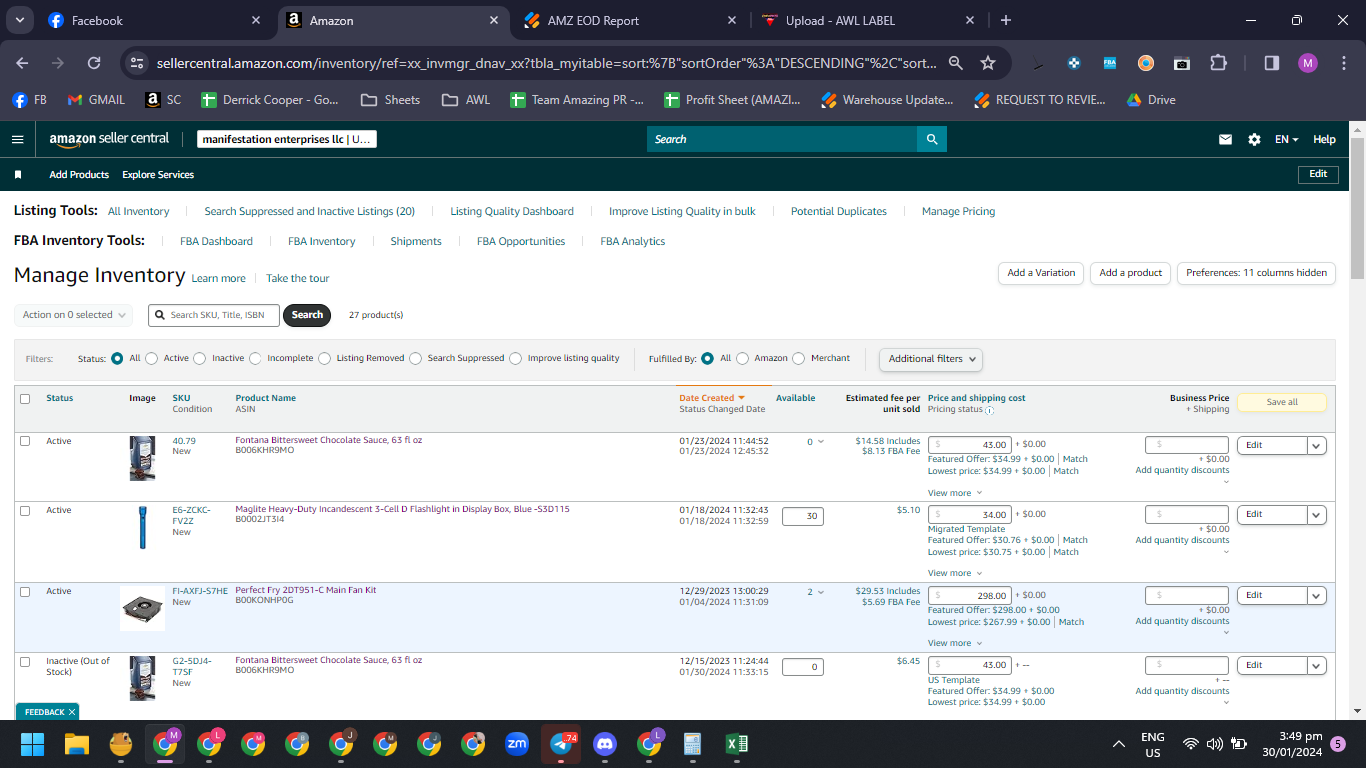This screenshot has height=768, width=1366.
Task: Open the FBA Dashboard tool link
Action: [x=216, y=241]
